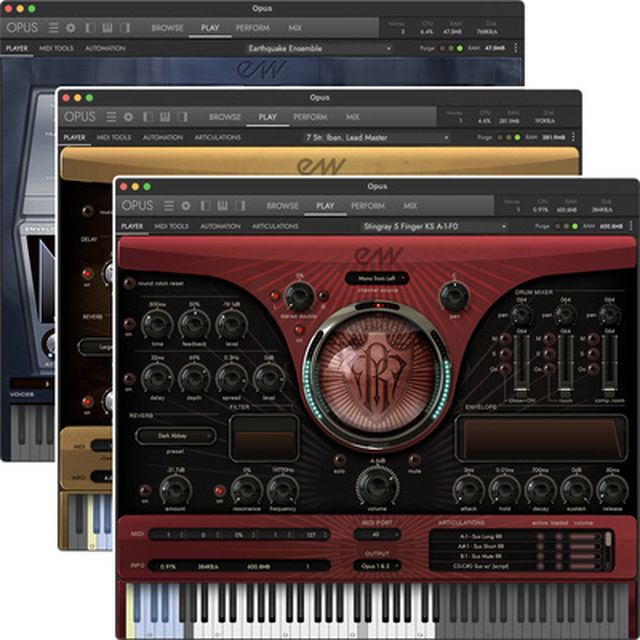Open MIDI Port All dropdown
The image size is (640, 640).
tap(377, 534)
